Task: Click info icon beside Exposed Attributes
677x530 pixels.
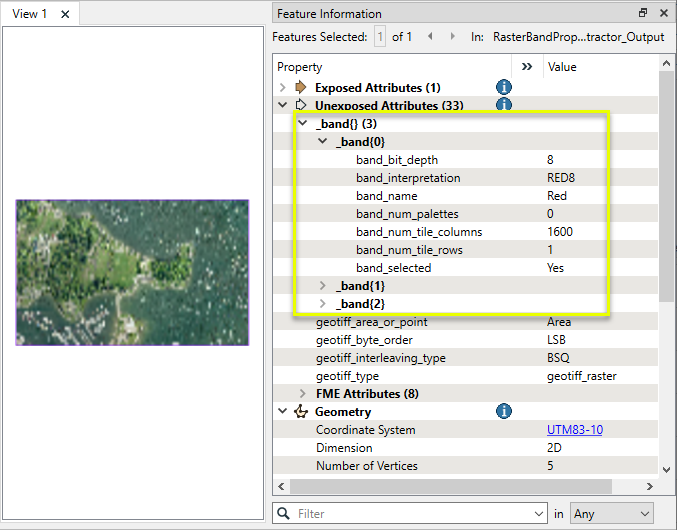Action: 504,88
